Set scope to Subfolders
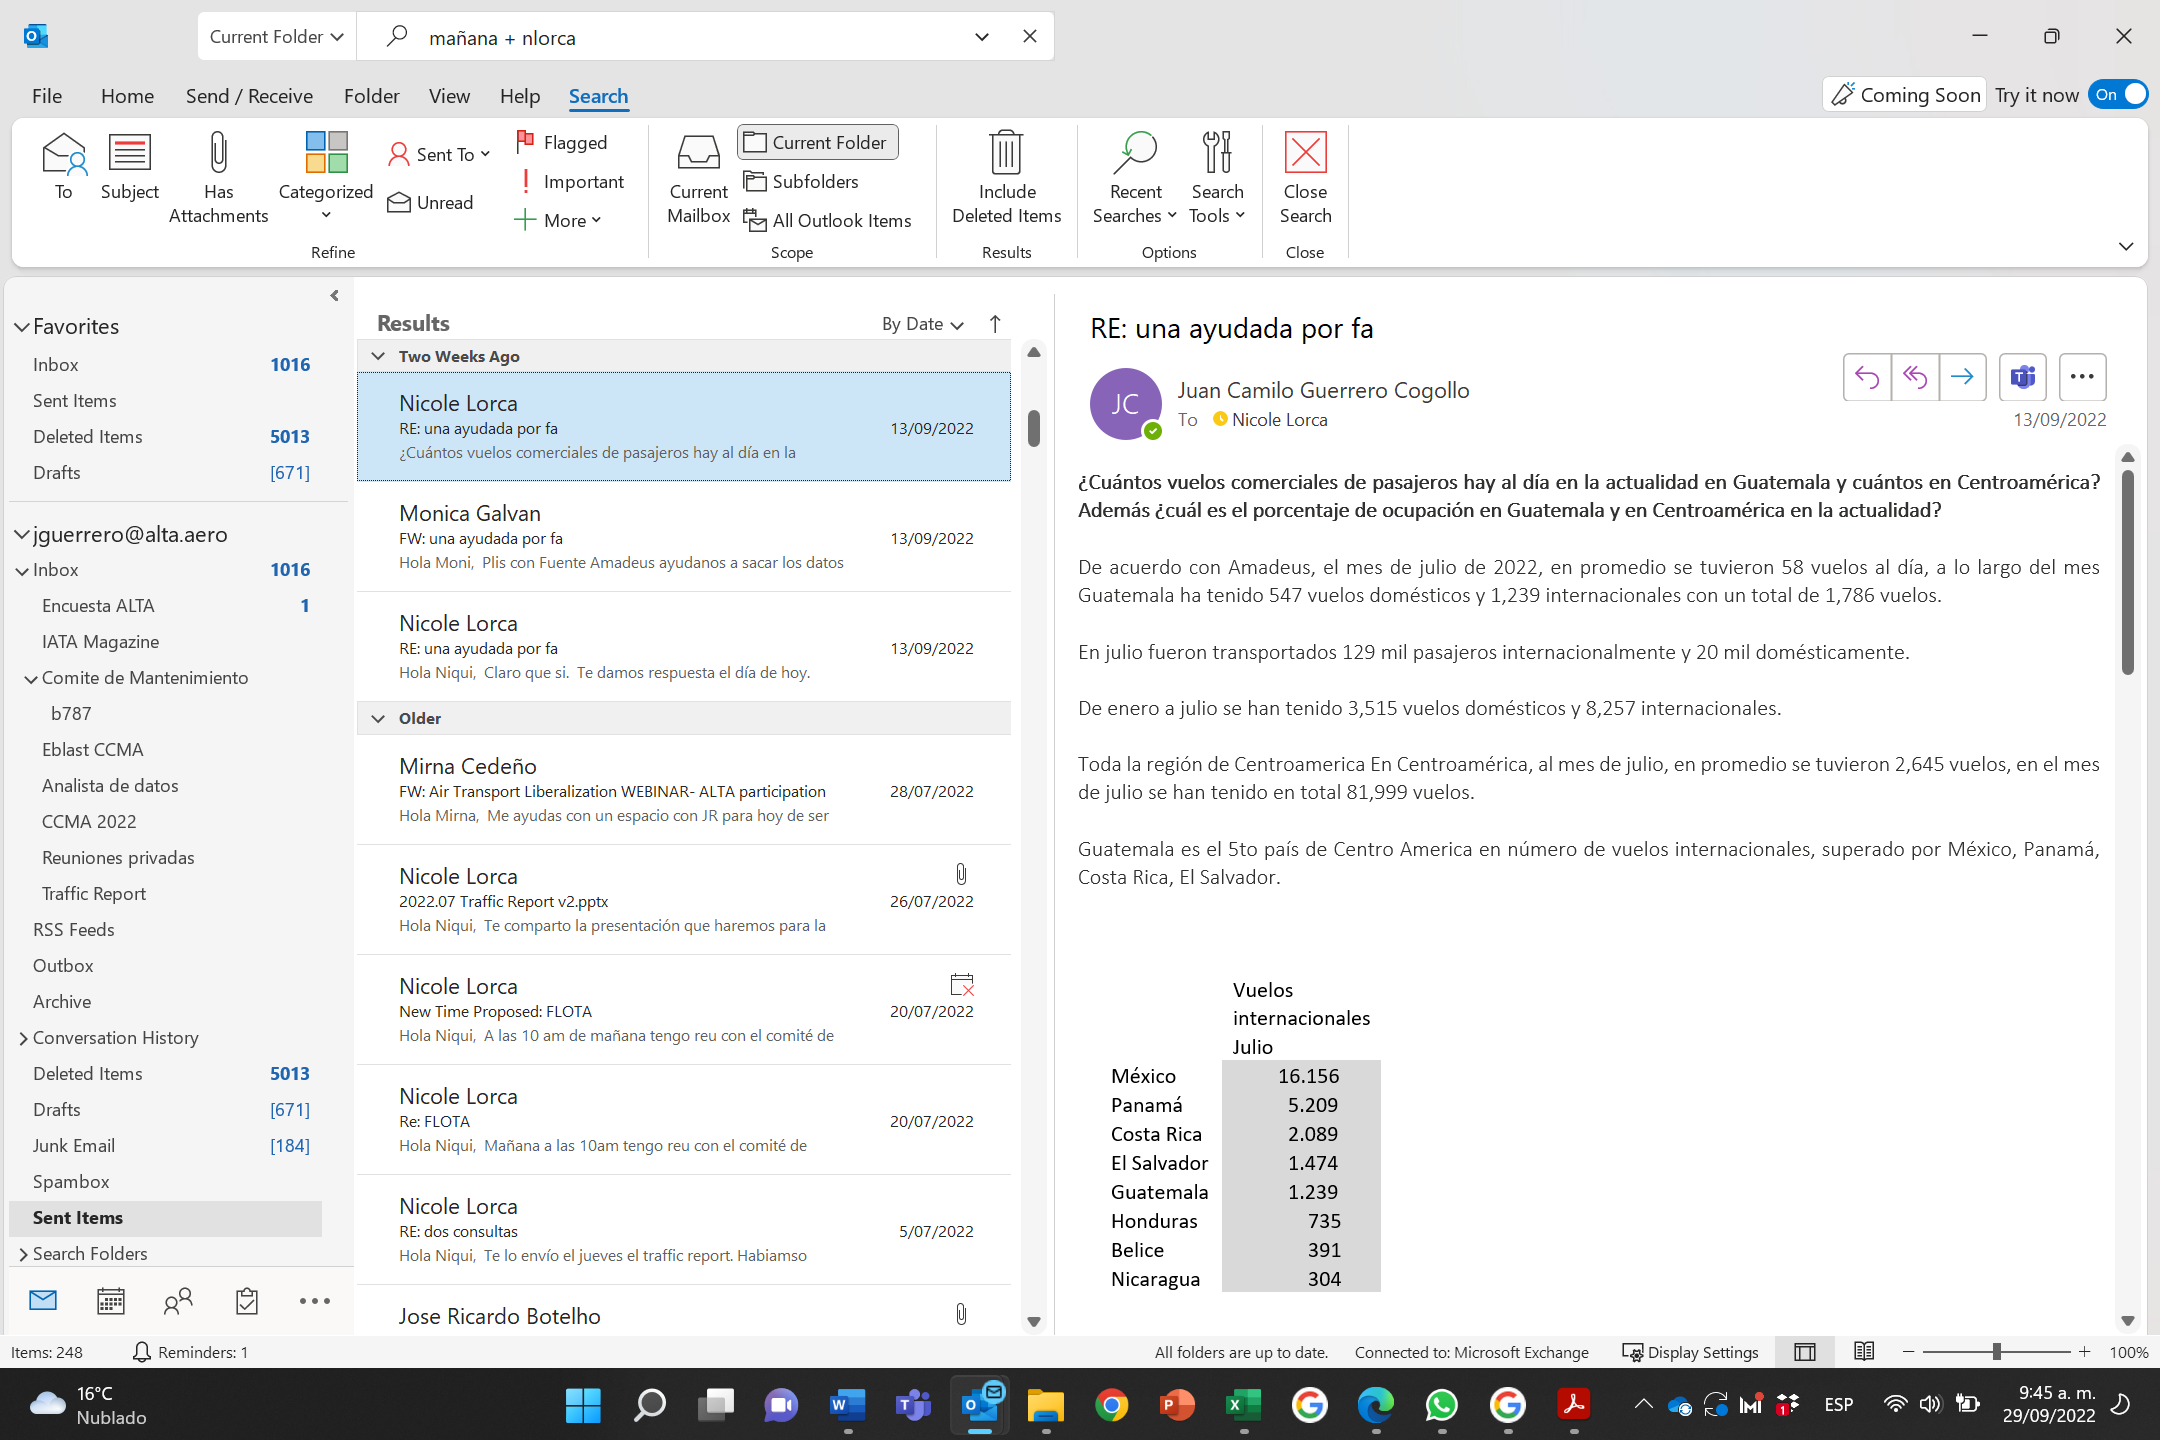This screenshot has width=2160, height=1440. coord(802,181)
